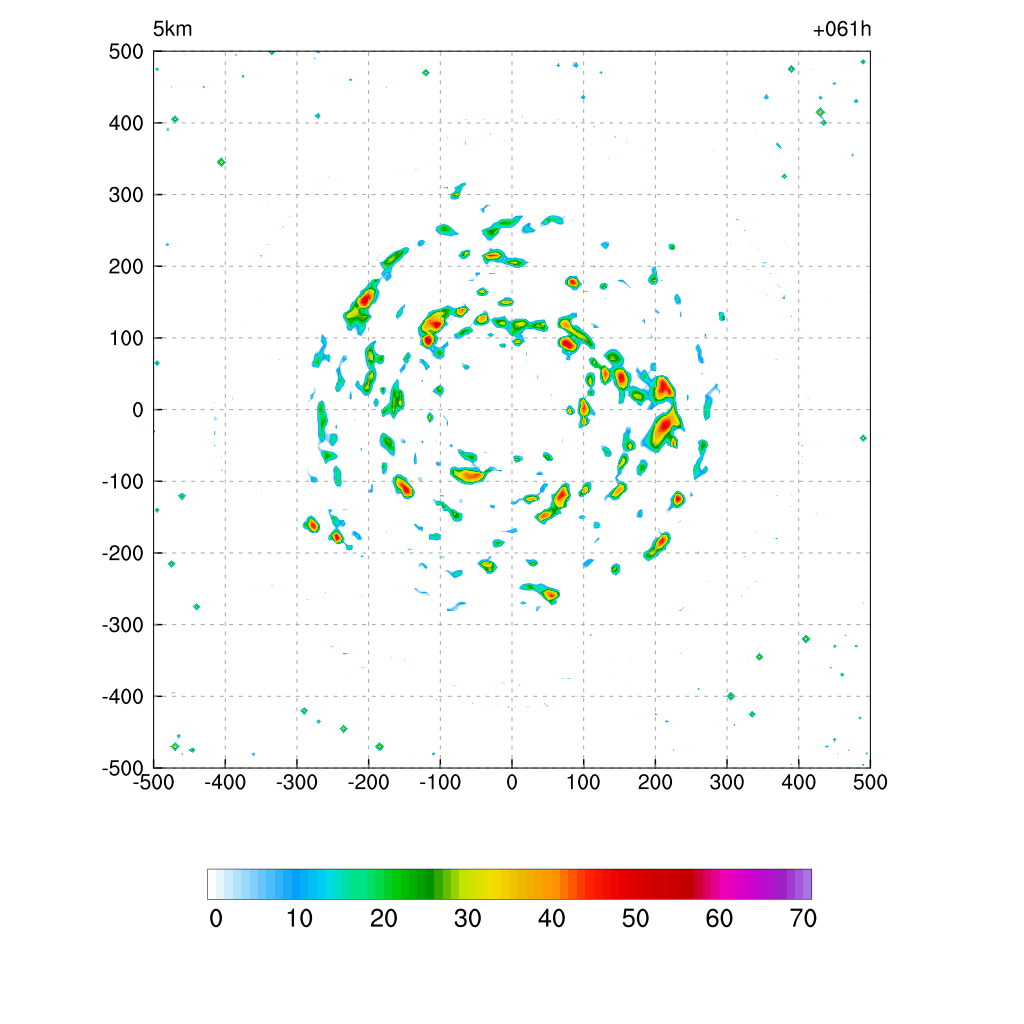Click colorbar label 10
This screenshot has height=1024, width=1024.
(x=300, y=919)
